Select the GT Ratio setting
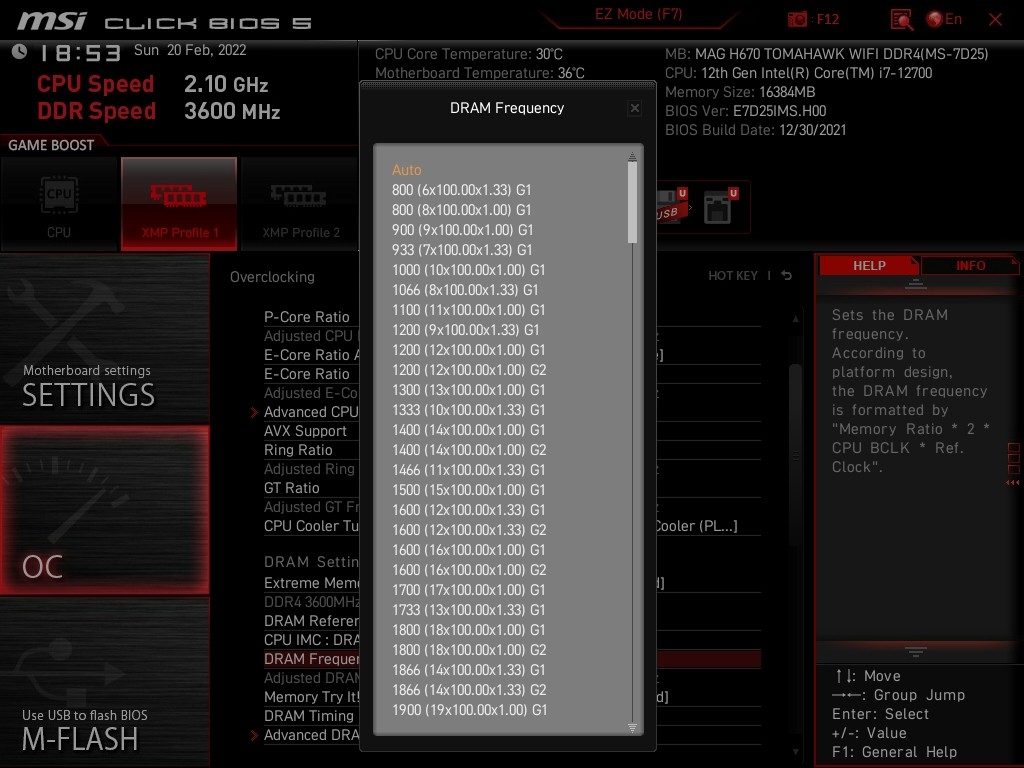 [291, 488]
